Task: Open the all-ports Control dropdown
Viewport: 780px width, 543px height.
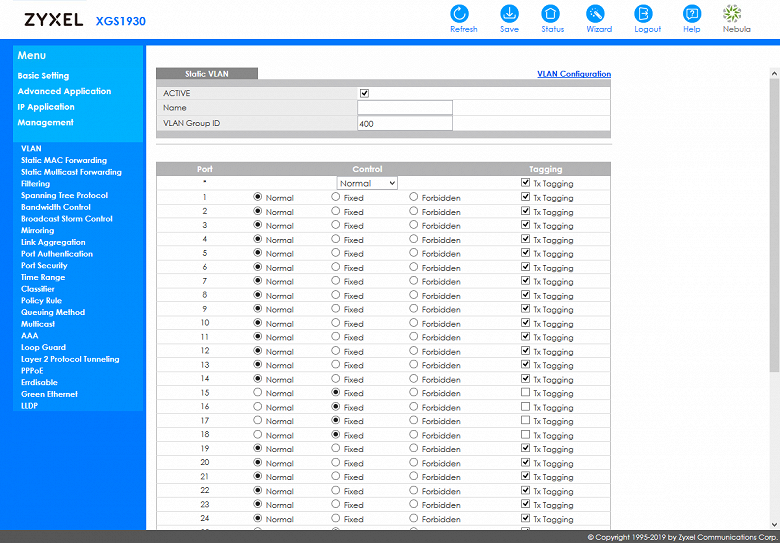Action: pos(367,183)
